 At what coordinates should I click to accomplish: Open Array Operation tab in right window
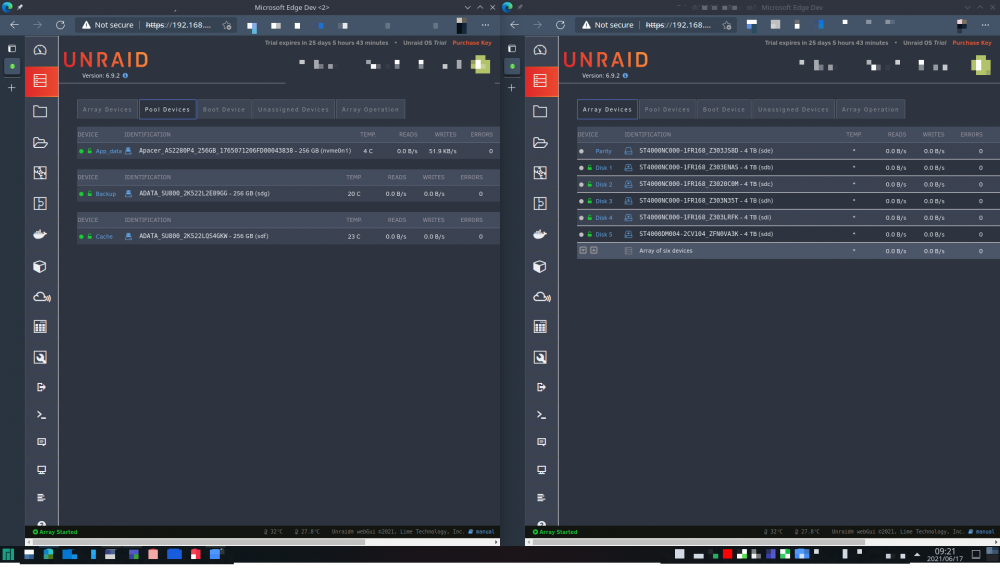pyautogui.click(x=870, y=109)
